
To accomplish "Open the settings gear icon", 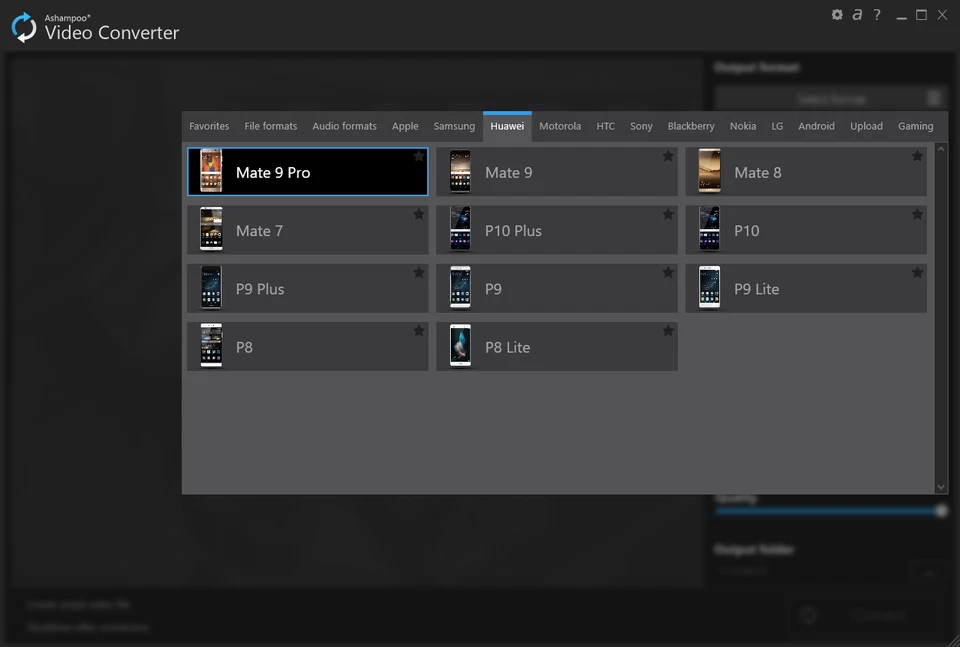I will click(x=837, y=14).
